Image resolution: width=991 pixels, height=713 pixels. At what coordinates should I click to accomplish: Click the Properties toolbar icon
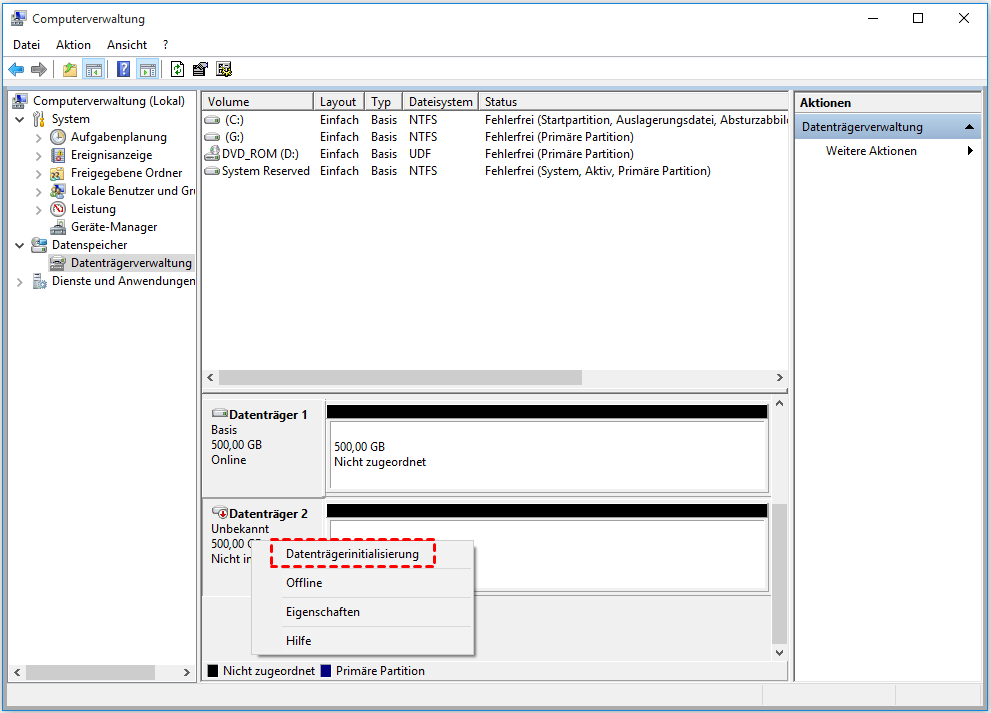tap(200, 69)
